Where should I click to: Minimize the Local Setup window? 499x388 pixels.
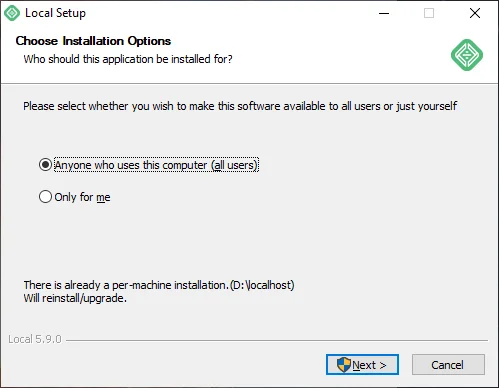click(384, 13)
